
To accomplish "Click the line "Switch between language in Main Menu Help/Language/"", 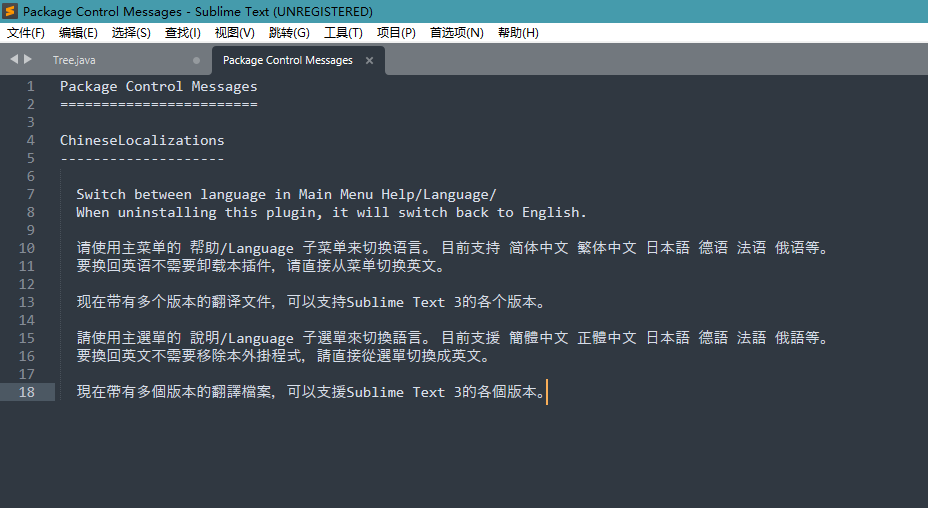I will coord(286,194).
